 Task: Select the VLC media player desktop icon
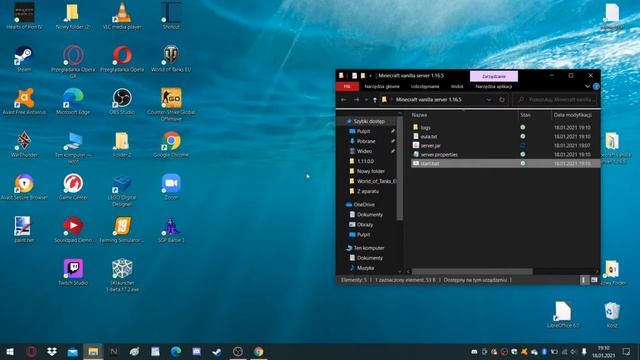(122, 16)
